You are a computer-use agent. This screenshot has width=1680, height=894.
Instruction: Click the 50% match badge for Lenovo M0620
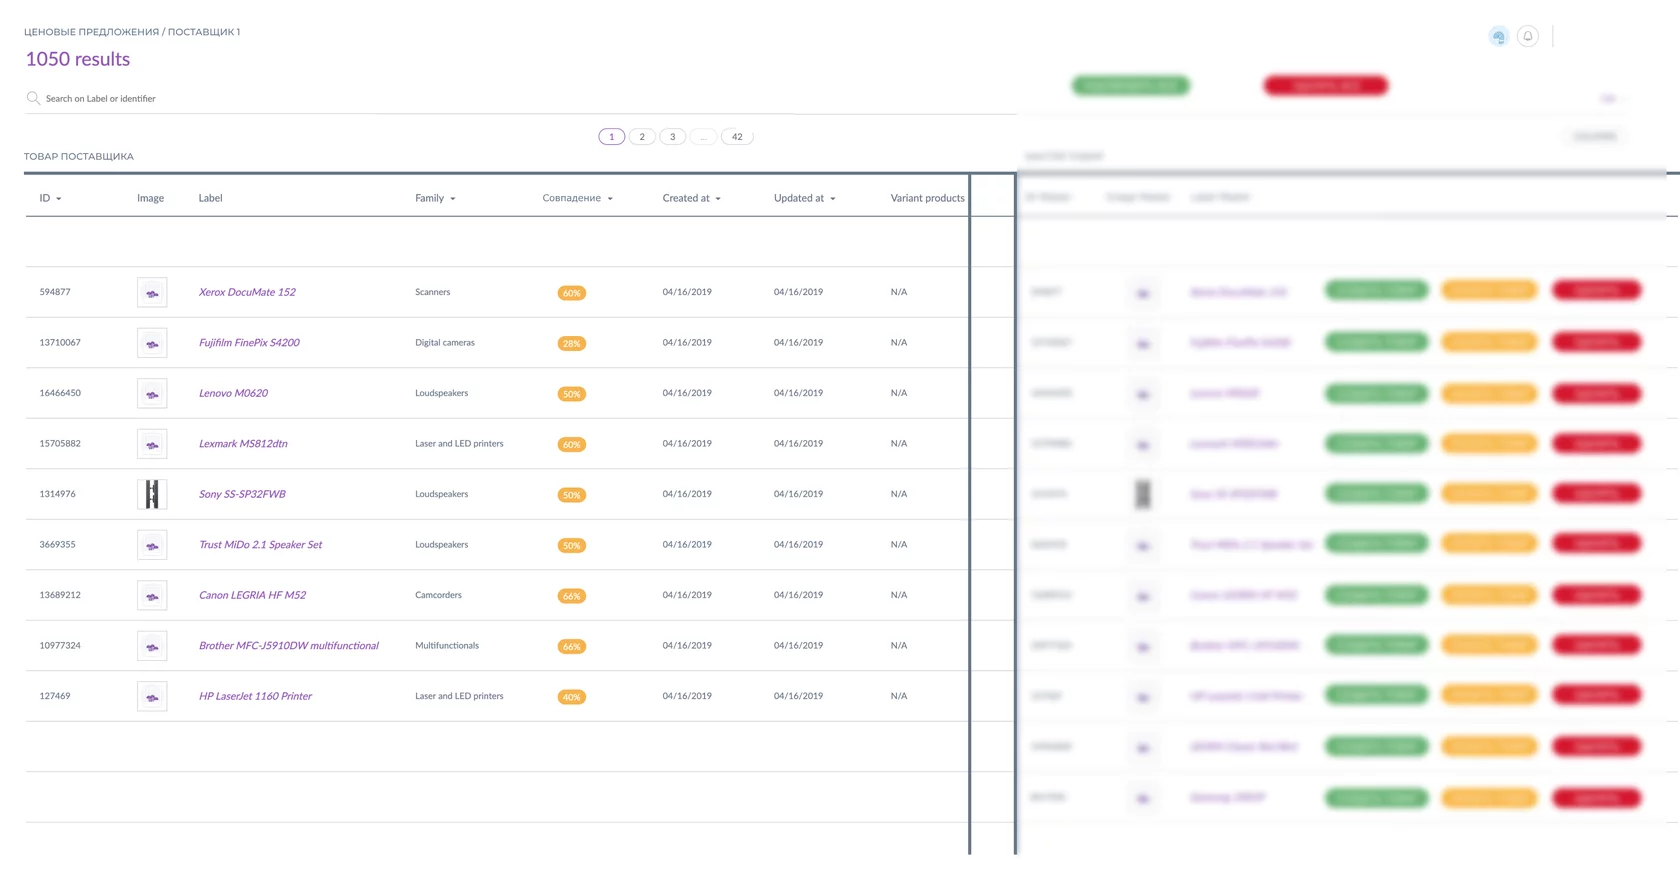(x=571, y=394)
